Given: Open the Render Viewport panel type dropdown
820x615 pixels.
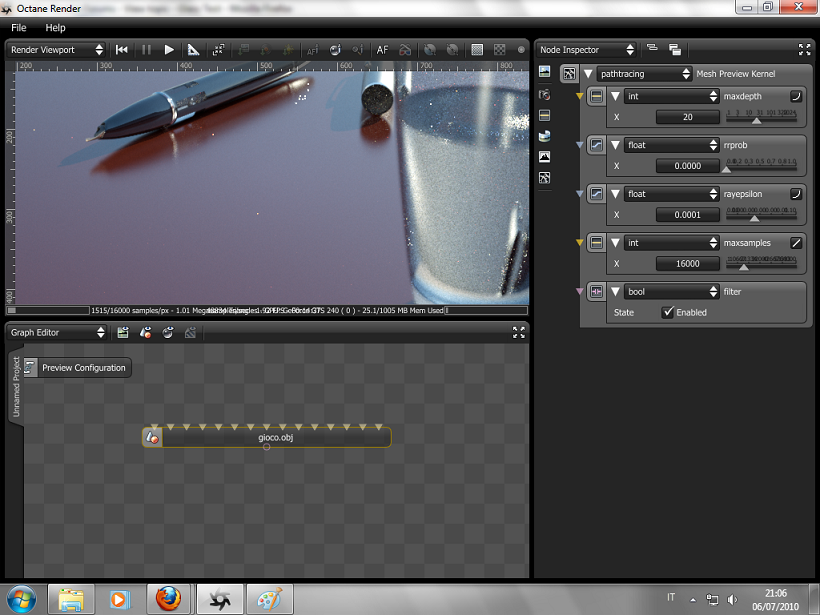Looking at the screenshot, I should point(55,50).
